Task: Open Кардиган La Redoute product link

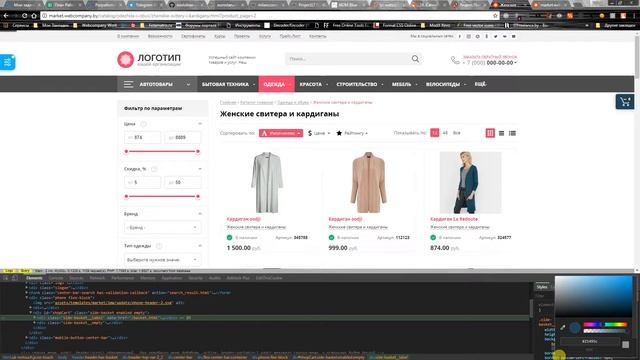Action: tap(454, 219)
